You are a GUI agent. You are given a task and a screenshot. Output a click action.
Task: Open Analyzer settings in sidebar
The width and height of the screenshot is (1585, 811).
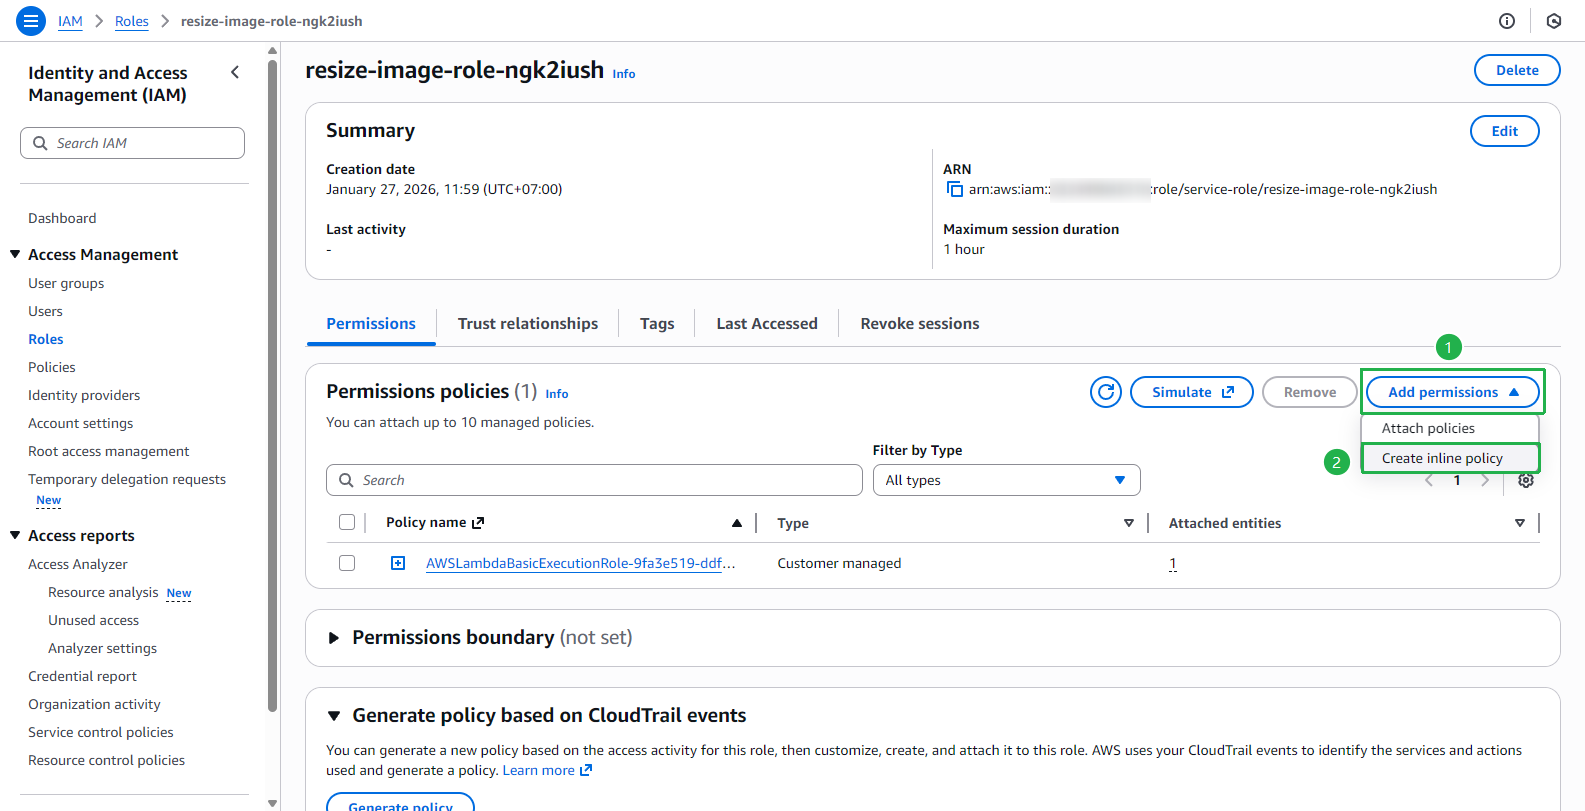(x=103, y=648)
